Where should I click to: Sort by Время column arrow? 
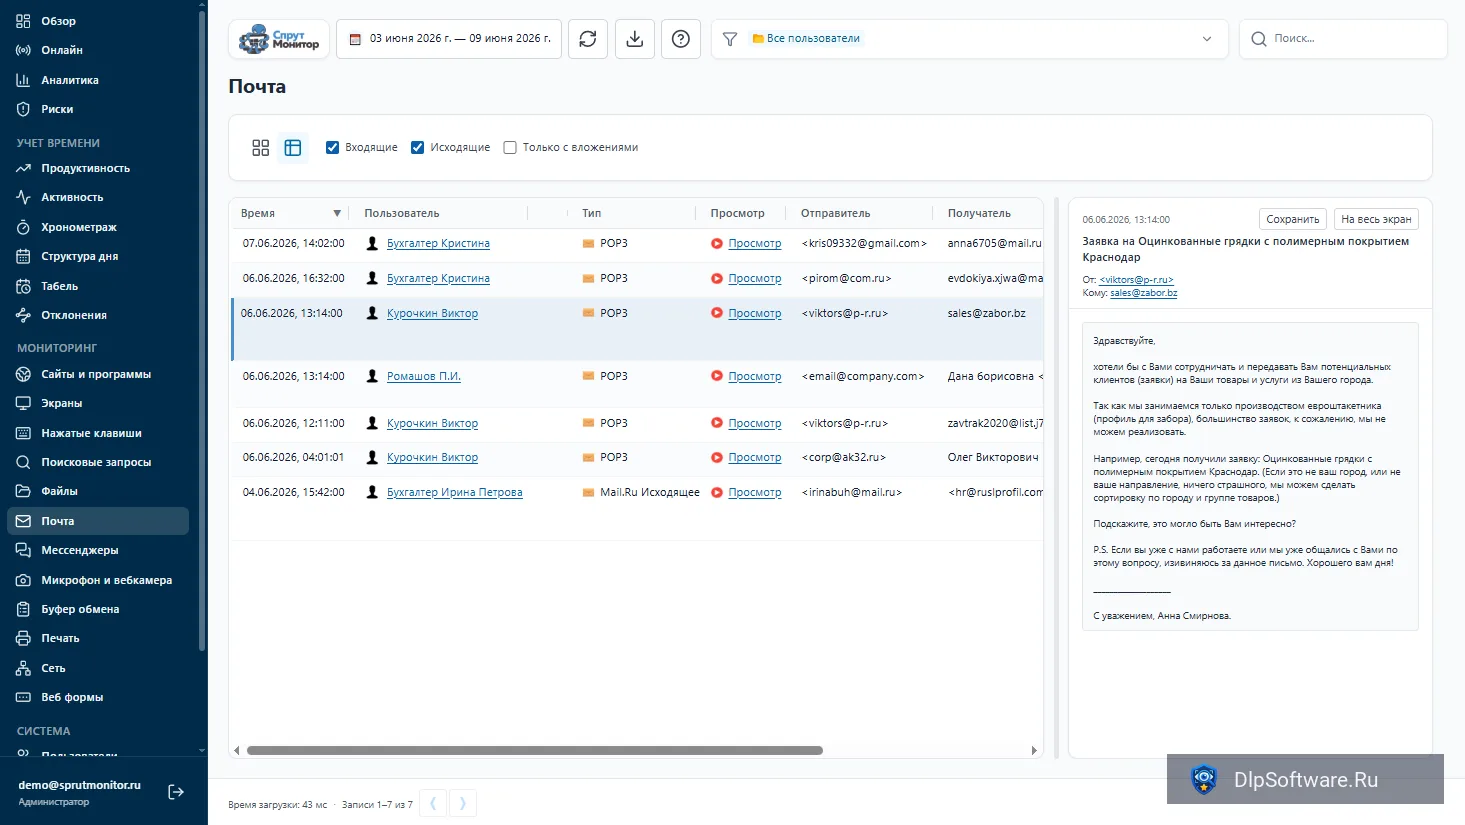click(x=337, y=214)
